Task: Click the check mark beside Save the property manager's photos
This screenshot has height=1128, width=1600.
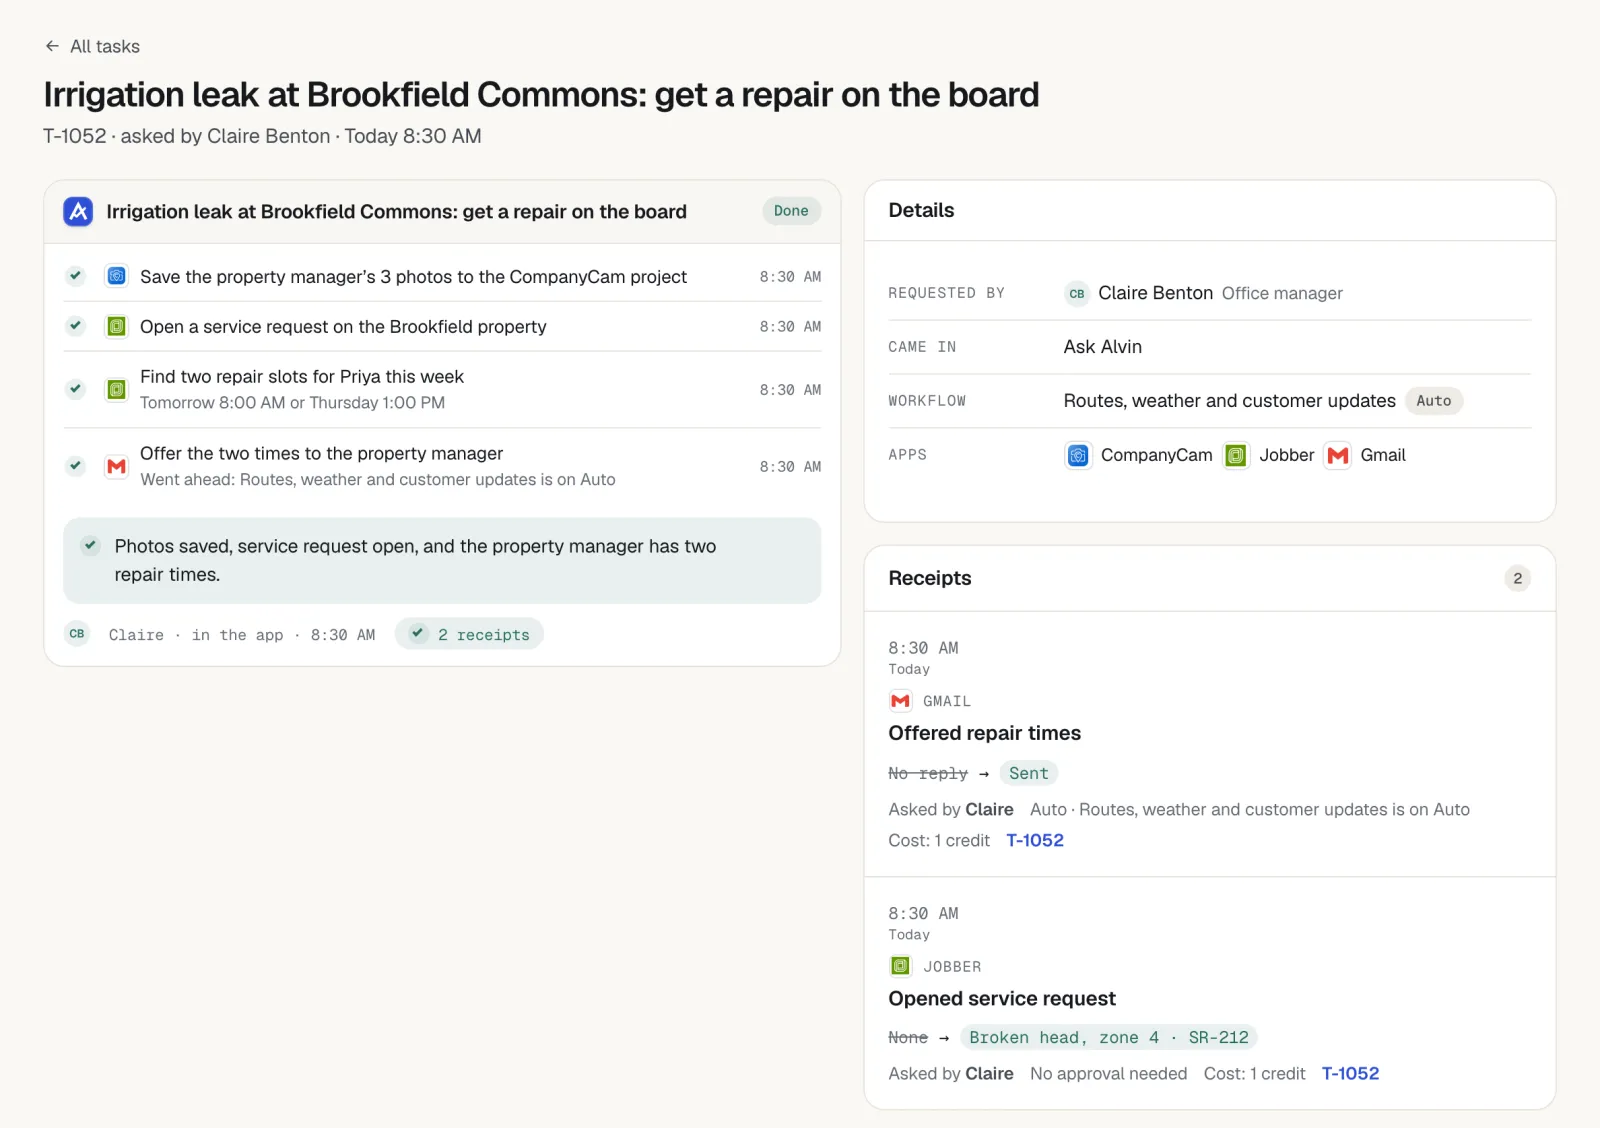Action: 75,276
